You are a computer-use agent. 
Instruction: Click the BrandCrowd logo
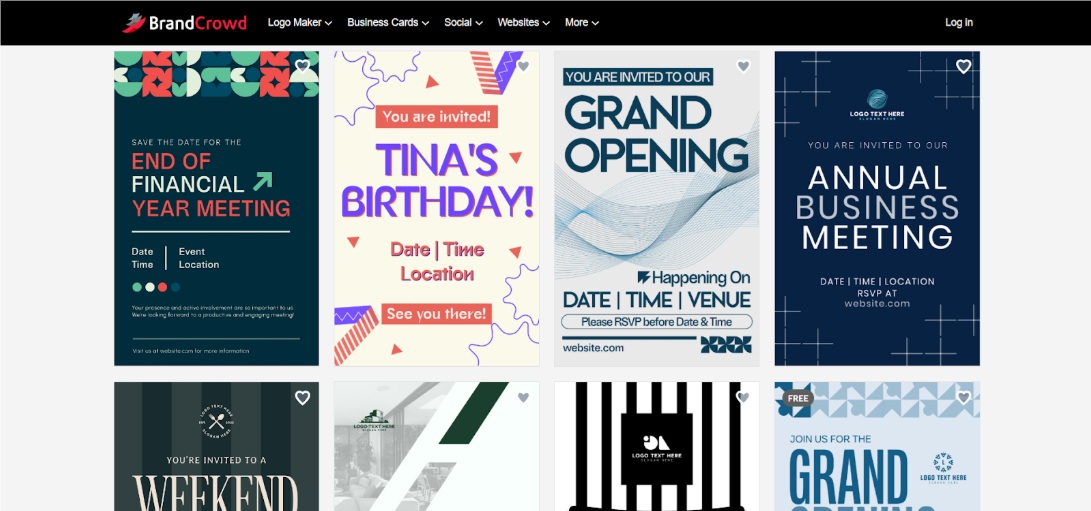(x=184, y=22)
